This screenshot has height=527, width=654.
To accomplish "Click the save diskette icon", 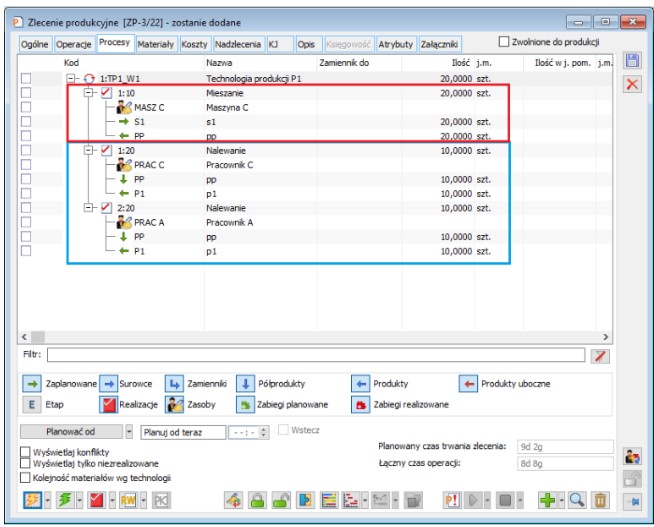I will [632, 61].
